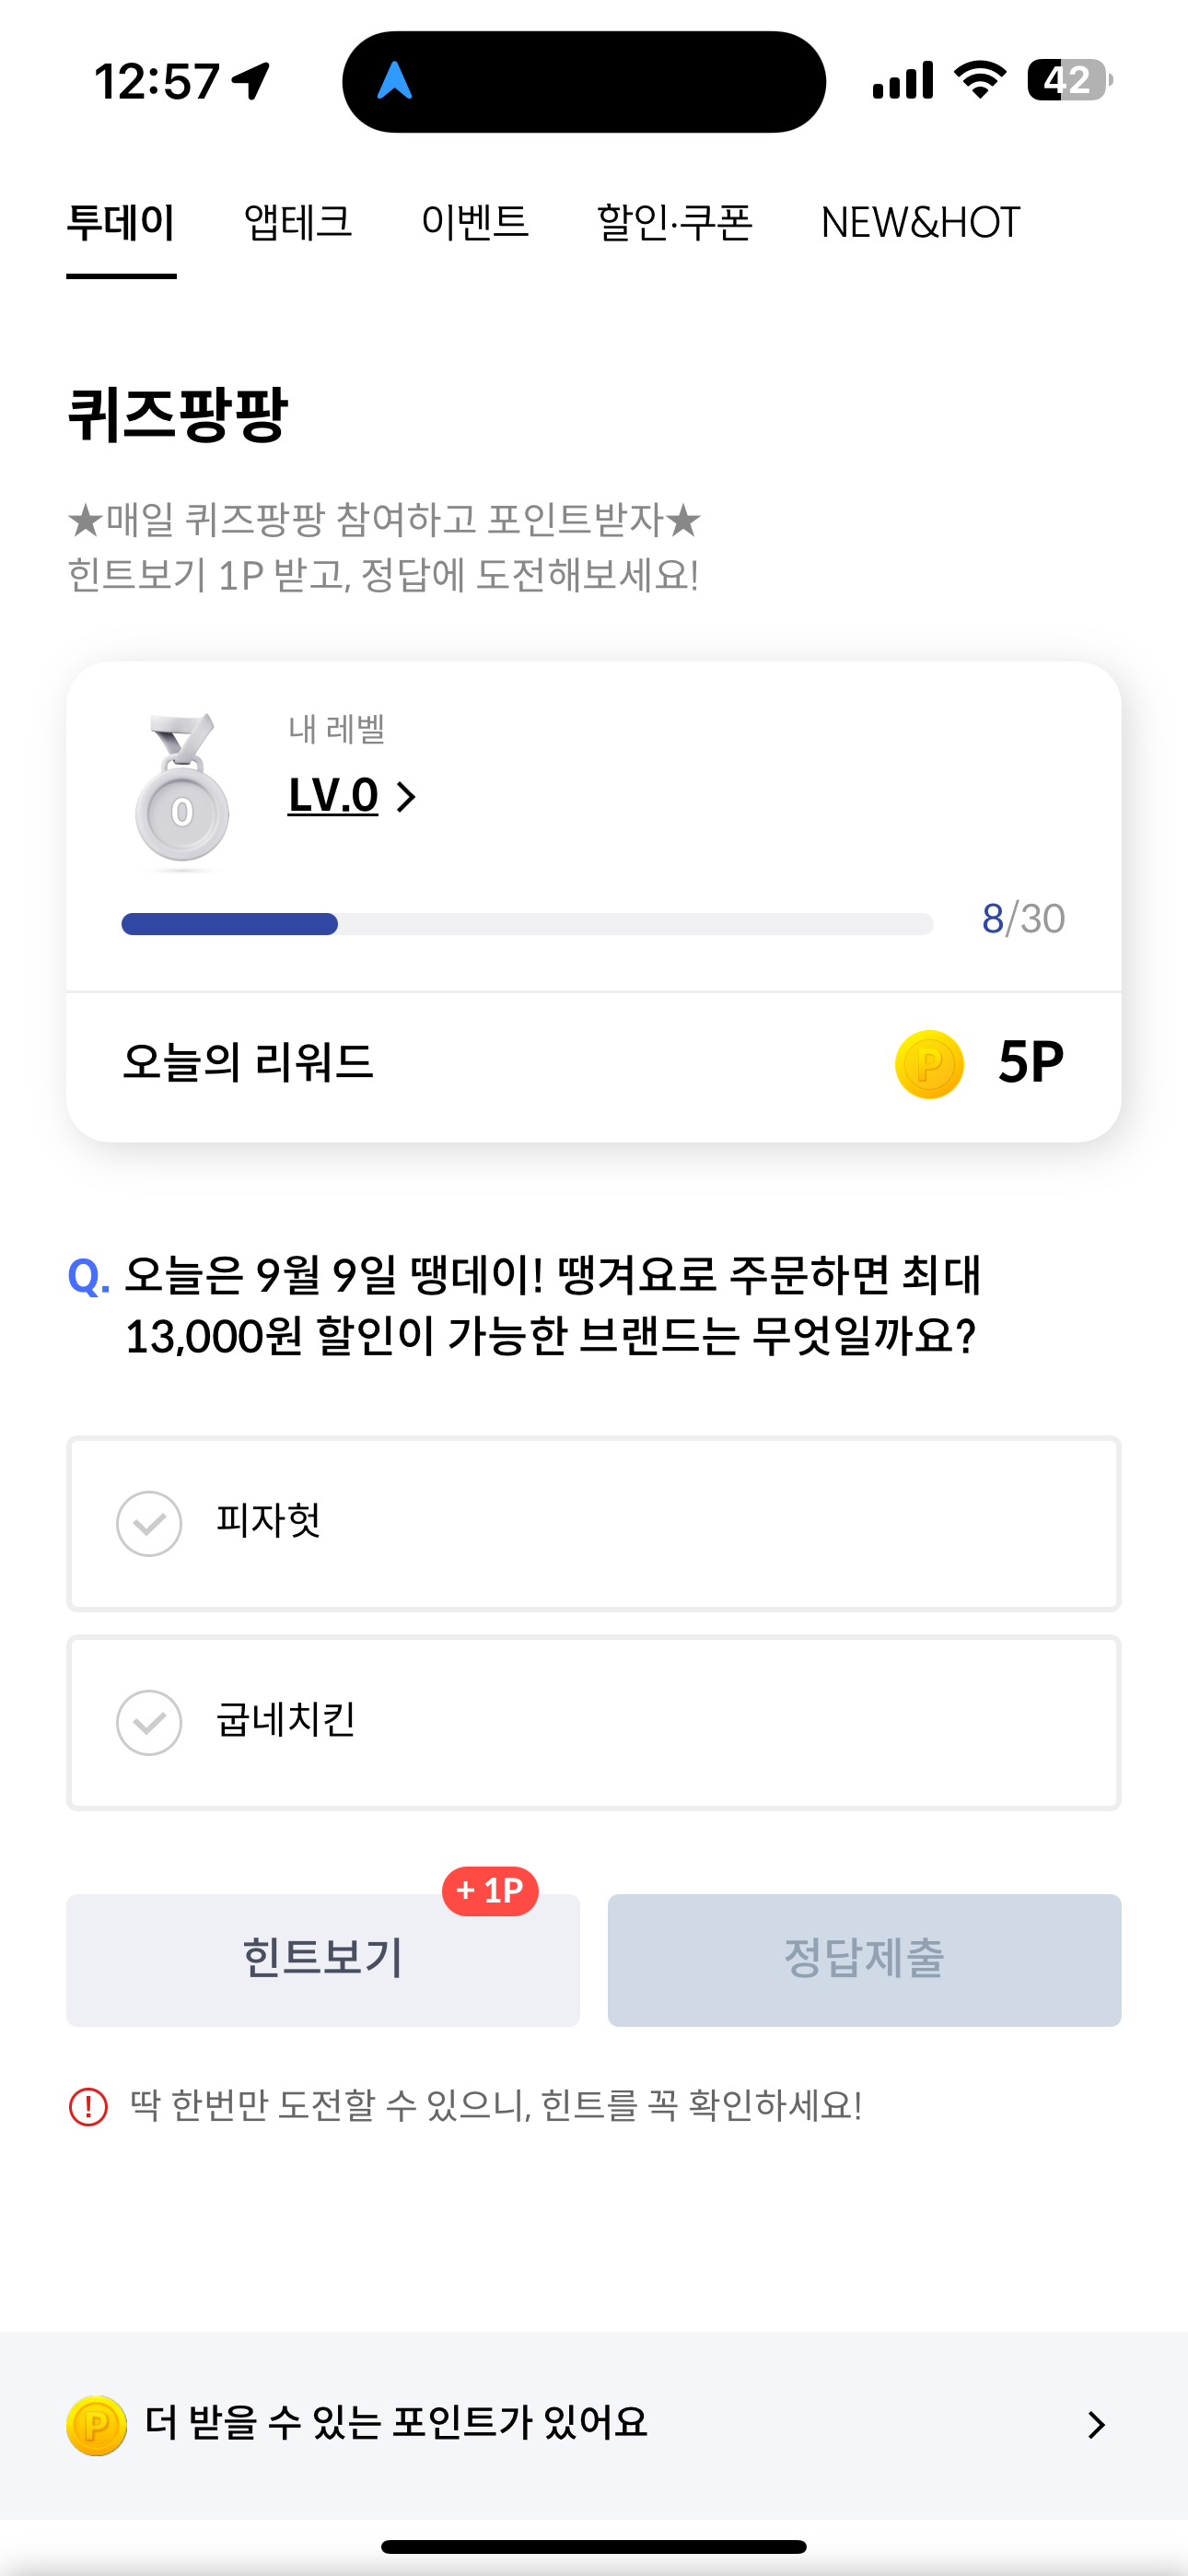Tap the 힌트보기 hint button
This screenshot has height=2576, width=1188.
click(323, 1959)
